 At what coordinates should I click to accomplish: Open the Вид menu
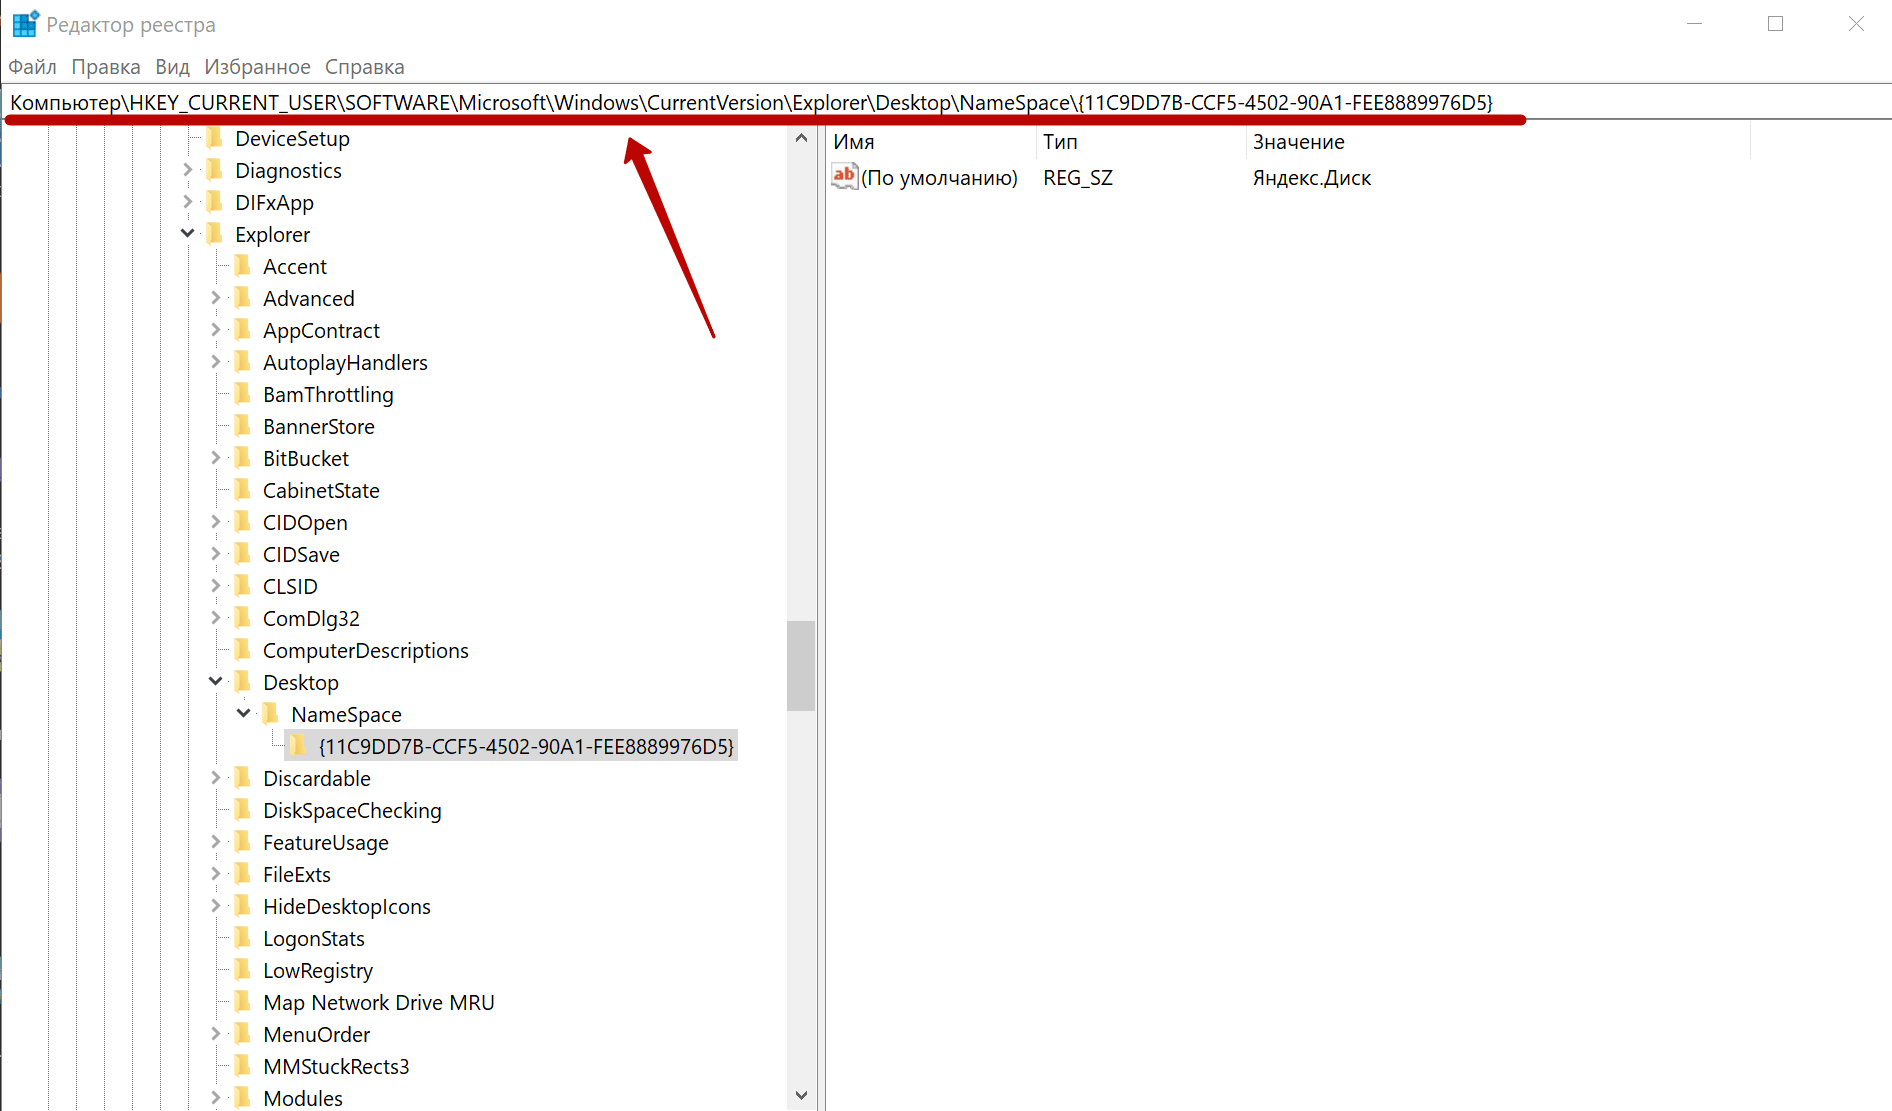click(172, 67)
